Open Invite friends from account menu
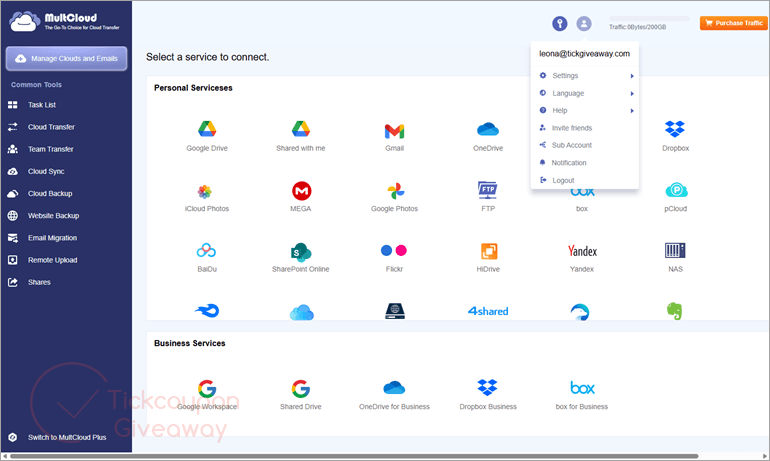Viewport: 770px width, 461px height. point(585,128)
